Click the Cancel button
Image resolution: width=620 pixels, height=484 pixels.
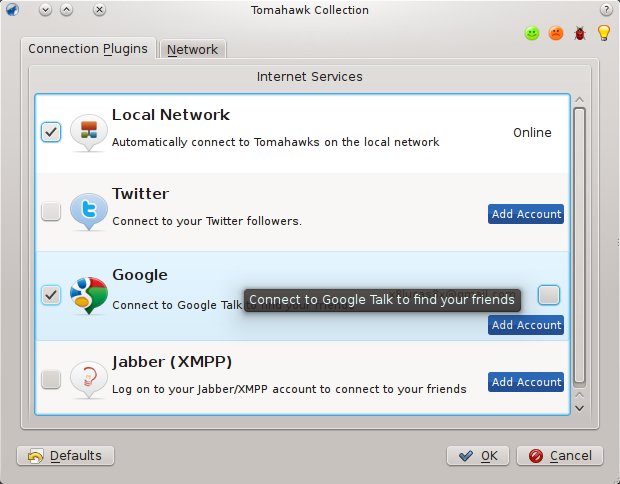pyautogui.click(x=560, y=456)
